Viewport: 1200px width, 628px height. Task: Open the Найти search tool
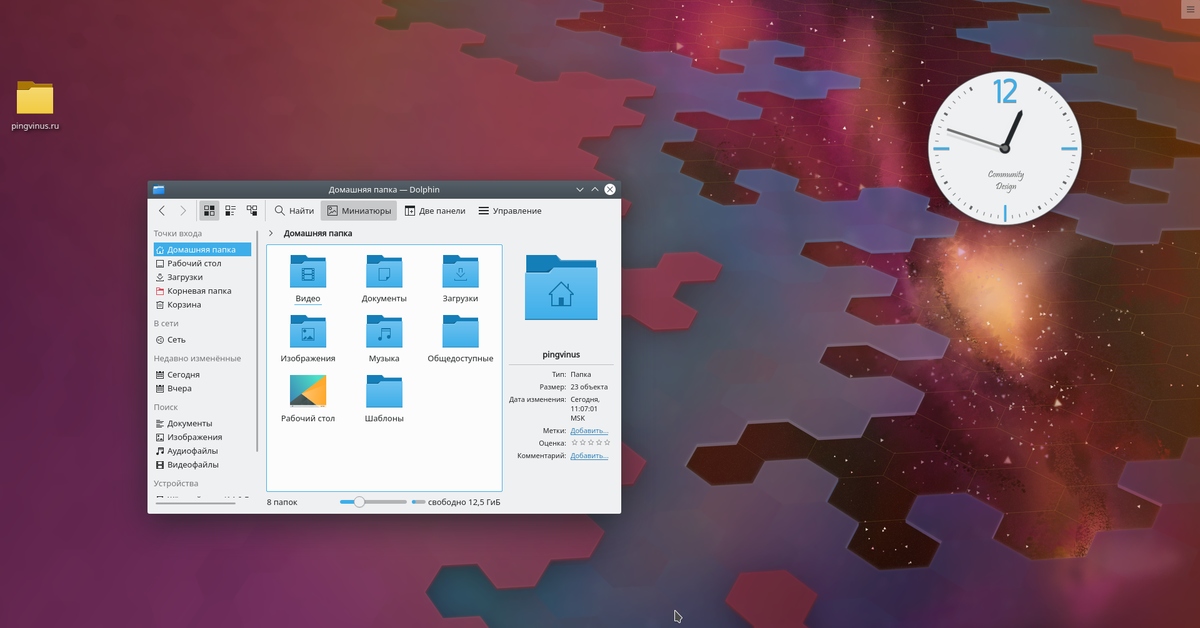294,211
